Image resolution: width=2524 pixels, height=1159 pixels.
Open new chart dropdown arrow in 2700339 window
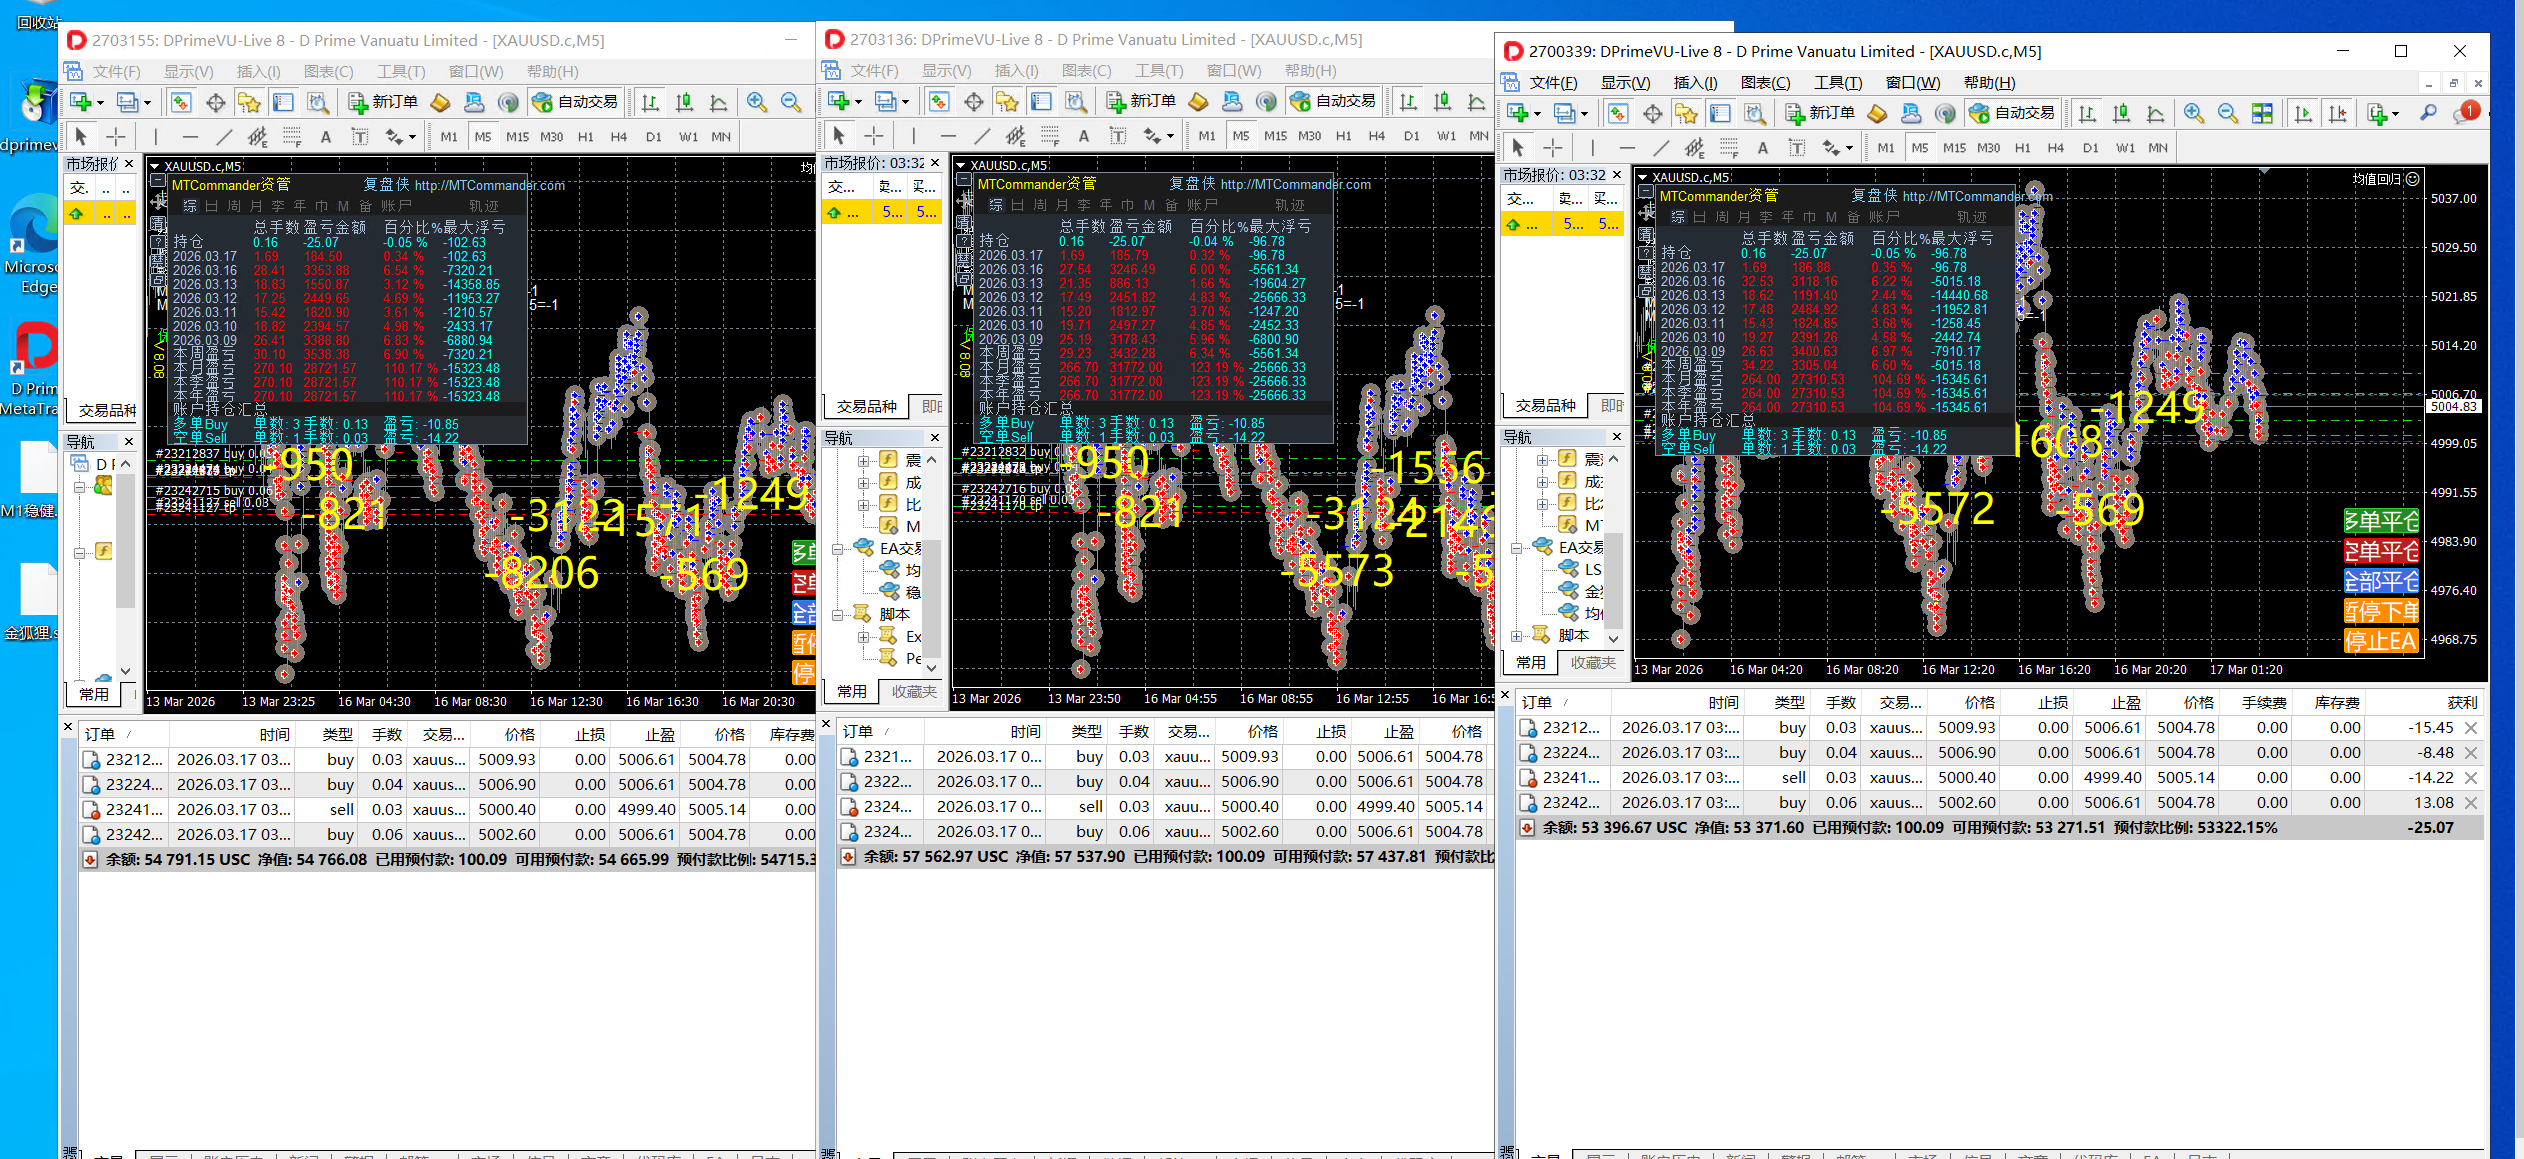click(1537, 114)
